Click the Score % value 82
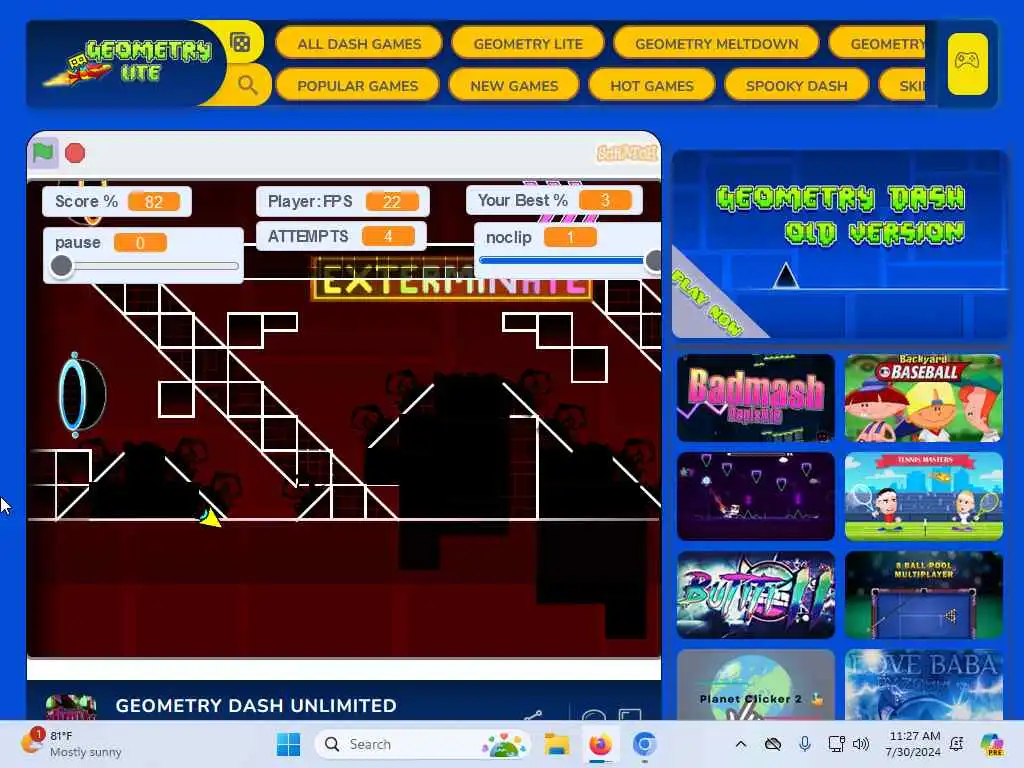1024x768 pixels. tap(153, 201)
